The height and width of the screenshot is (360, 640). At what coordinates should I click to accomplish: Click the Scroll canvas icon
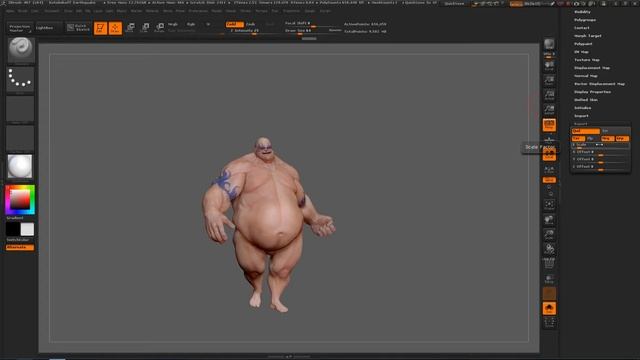(x=549, y=66)
